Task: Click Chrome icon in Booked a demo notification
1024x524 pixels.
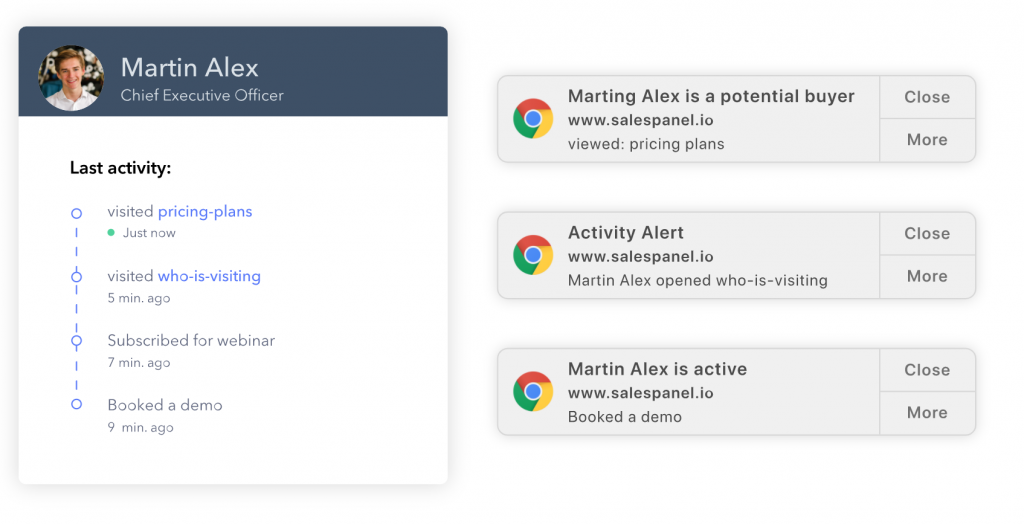Action: pos(533,391)
